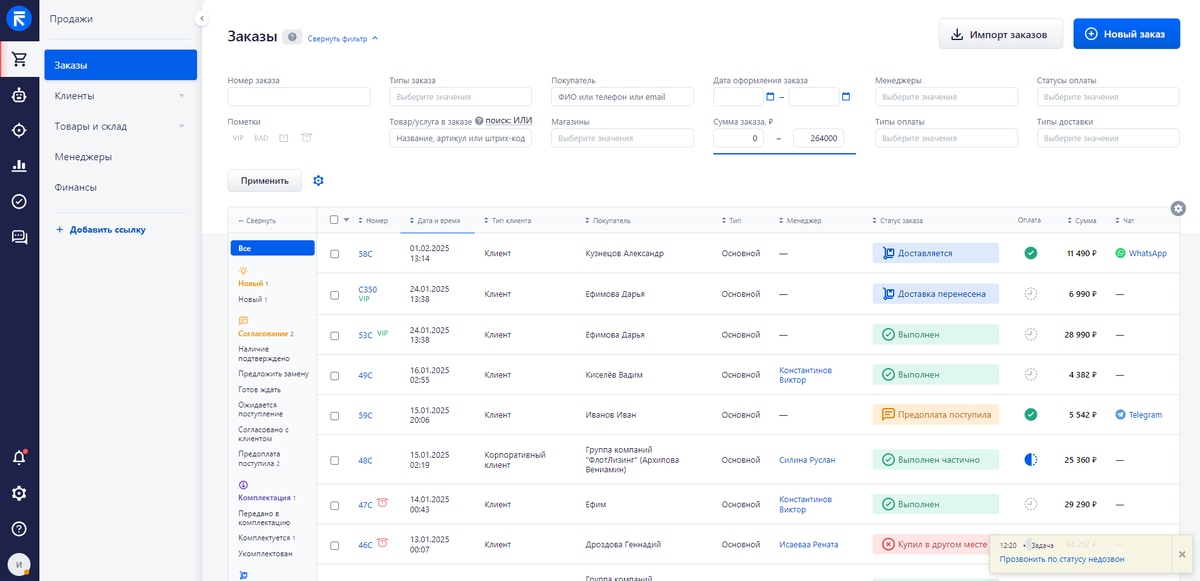Select checkbox for order 59C

(335, 415)
